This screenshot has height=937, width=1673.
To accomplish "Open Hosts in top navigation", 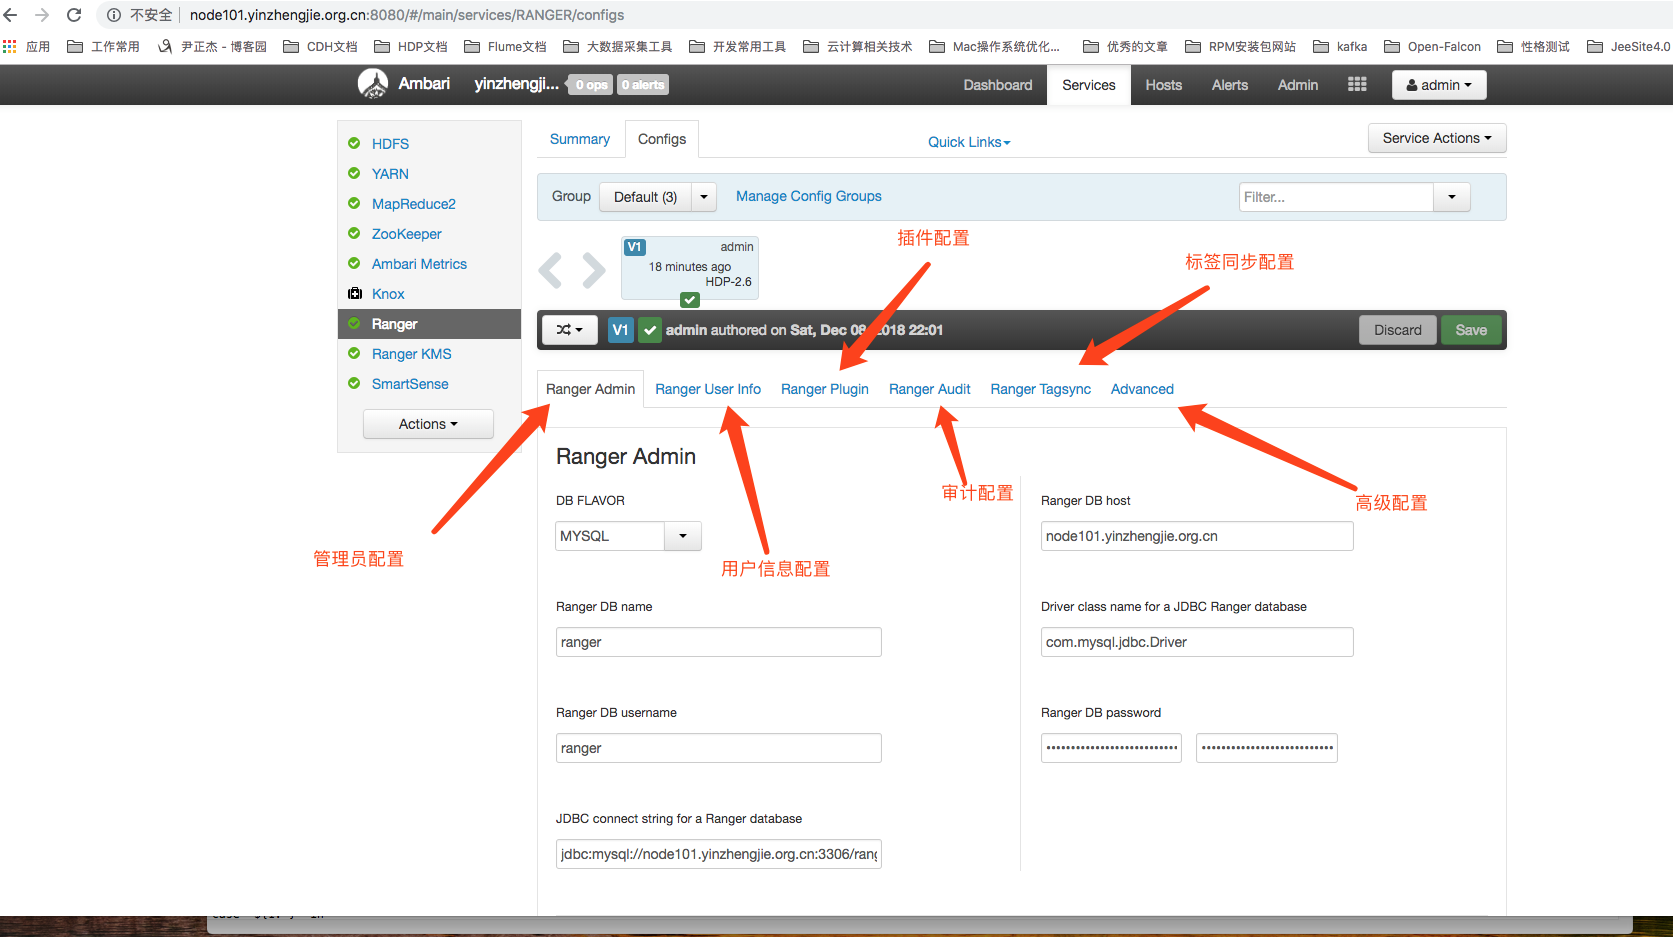I will pos(1164,85).
